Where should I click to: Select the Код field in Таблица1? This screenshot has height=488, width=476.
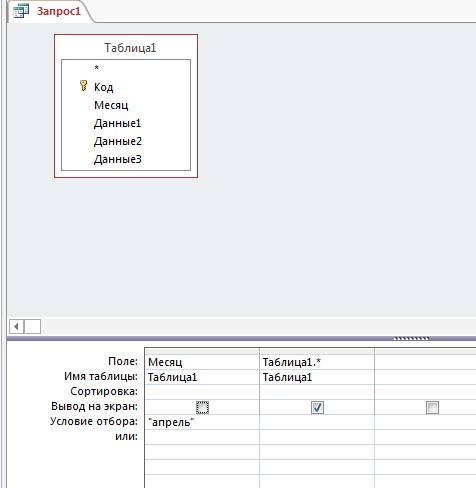104,87
